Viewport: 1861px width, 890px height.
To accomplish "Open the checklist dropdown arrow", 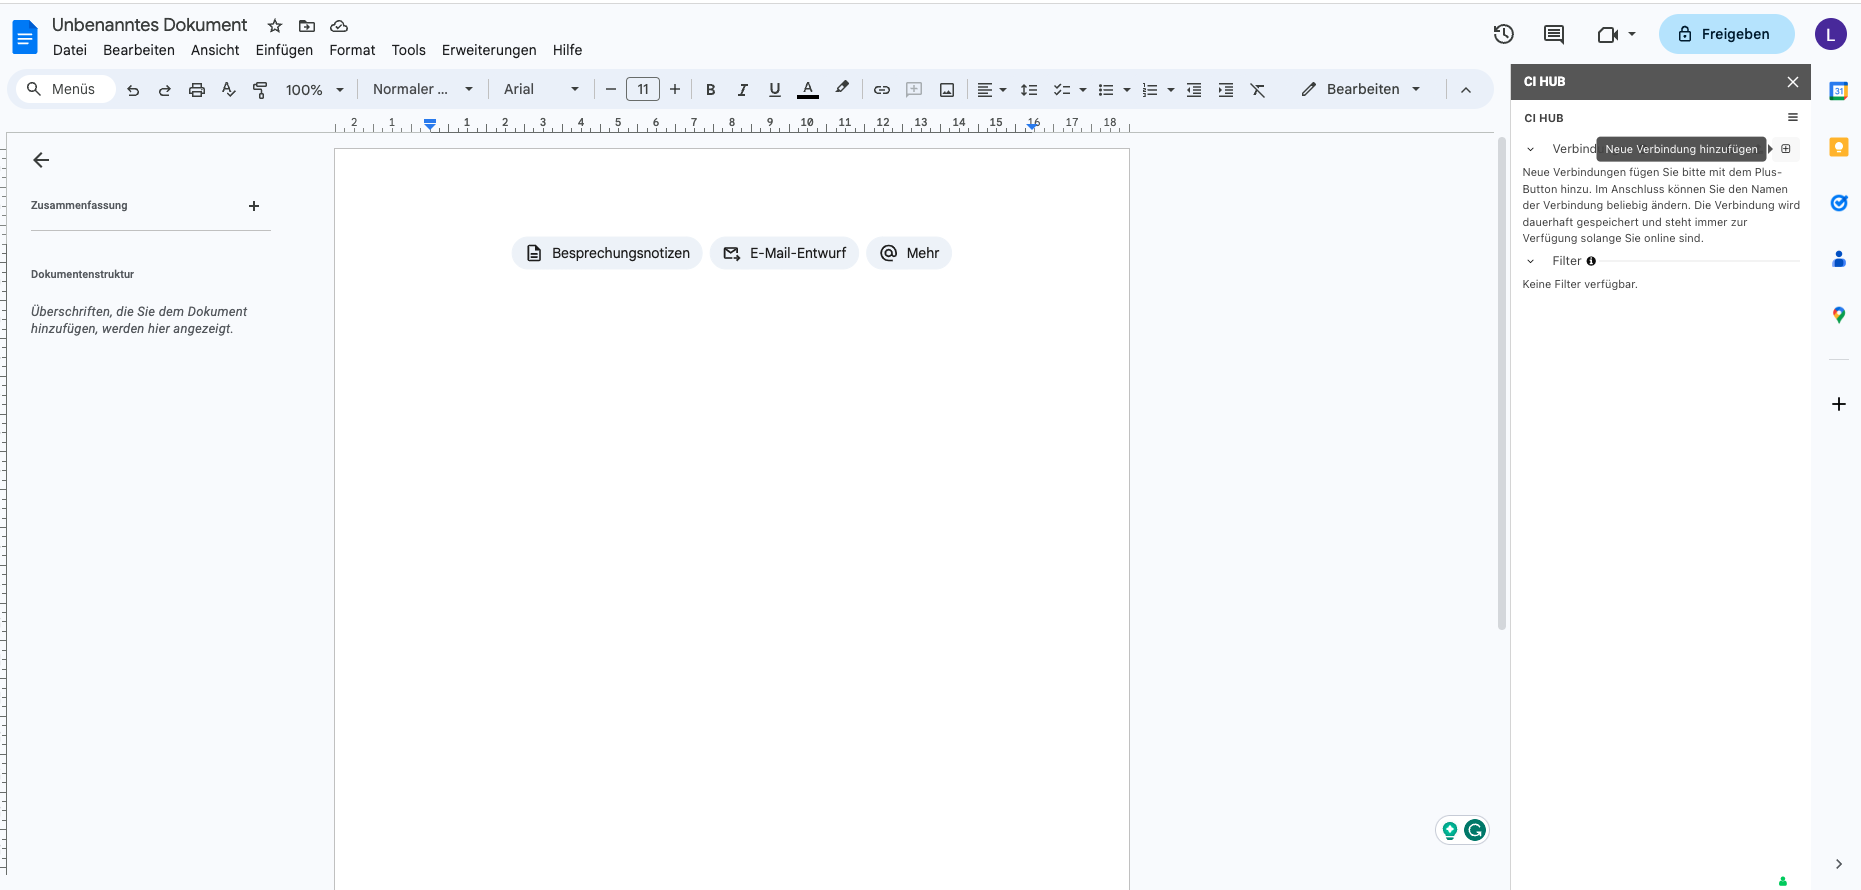I will (1083, 90).
